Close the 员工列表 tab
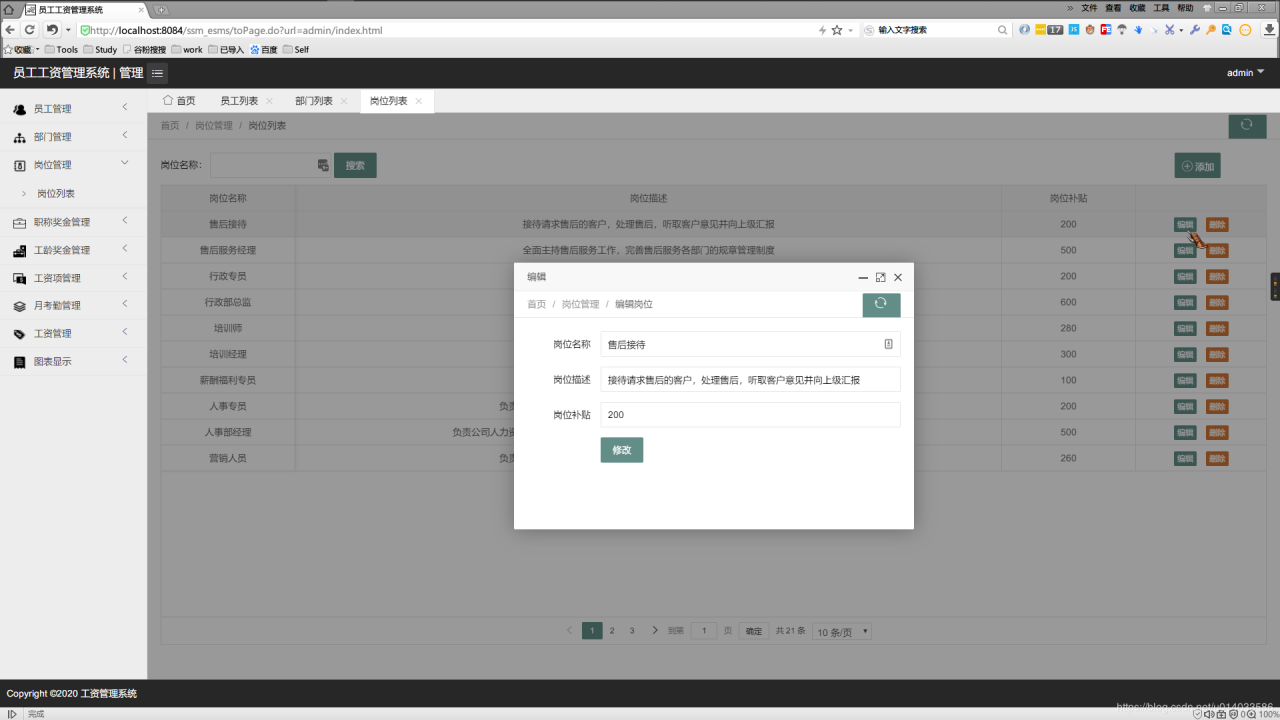The image size is (1280, 720). (269, 101)
